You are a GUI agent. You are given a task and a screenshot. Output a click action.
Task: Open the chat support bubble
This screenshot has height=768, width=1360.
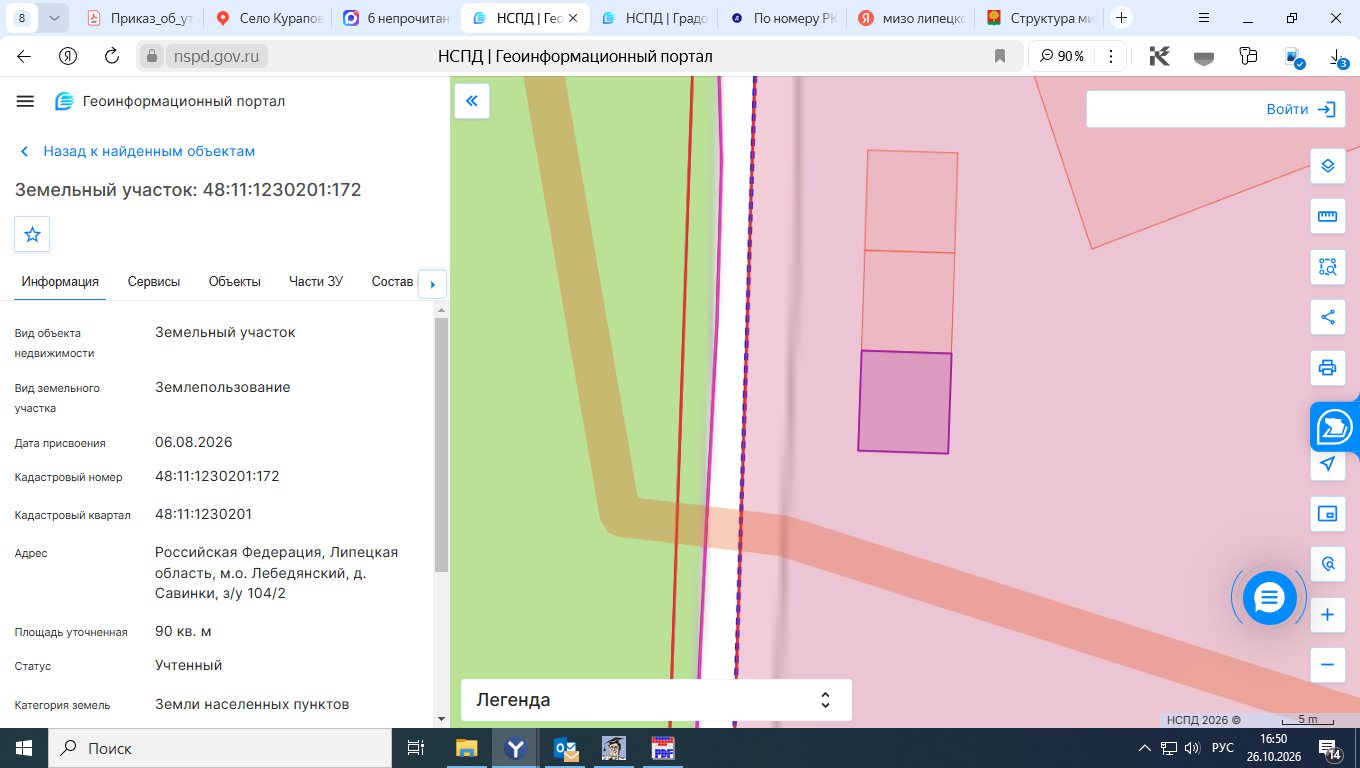[1269, 598]
